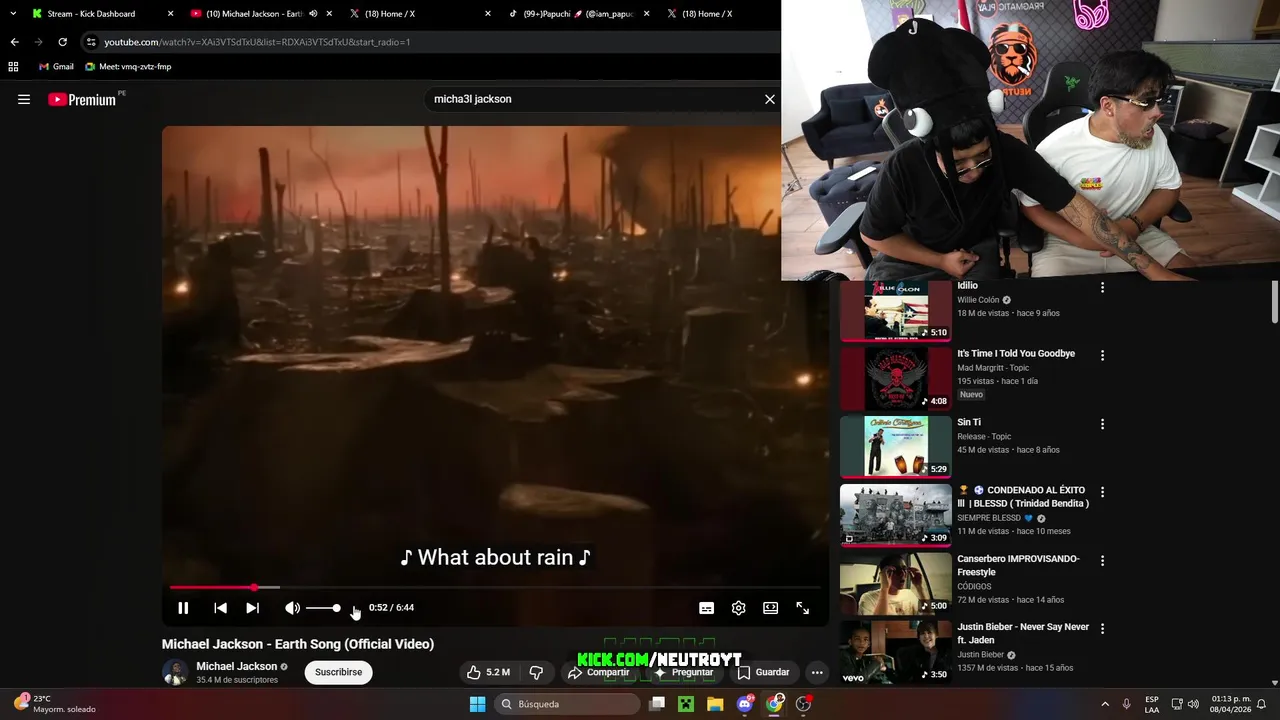The width and height of the screenshot is (1280, 720).
Task: Share the video via Compartir
Action: pos(599,672)
